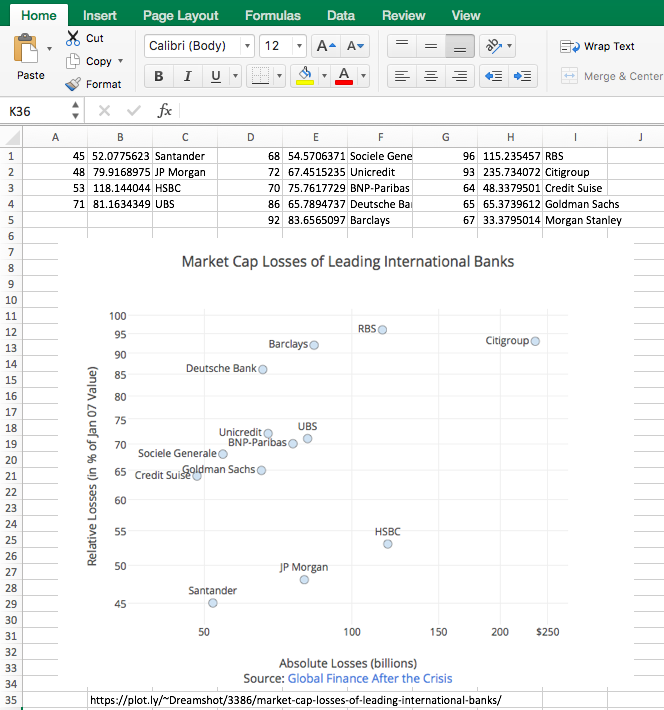Select cell with value 235.734072
This screenshot has height=710, width=664.
click(x=510, y=172)
